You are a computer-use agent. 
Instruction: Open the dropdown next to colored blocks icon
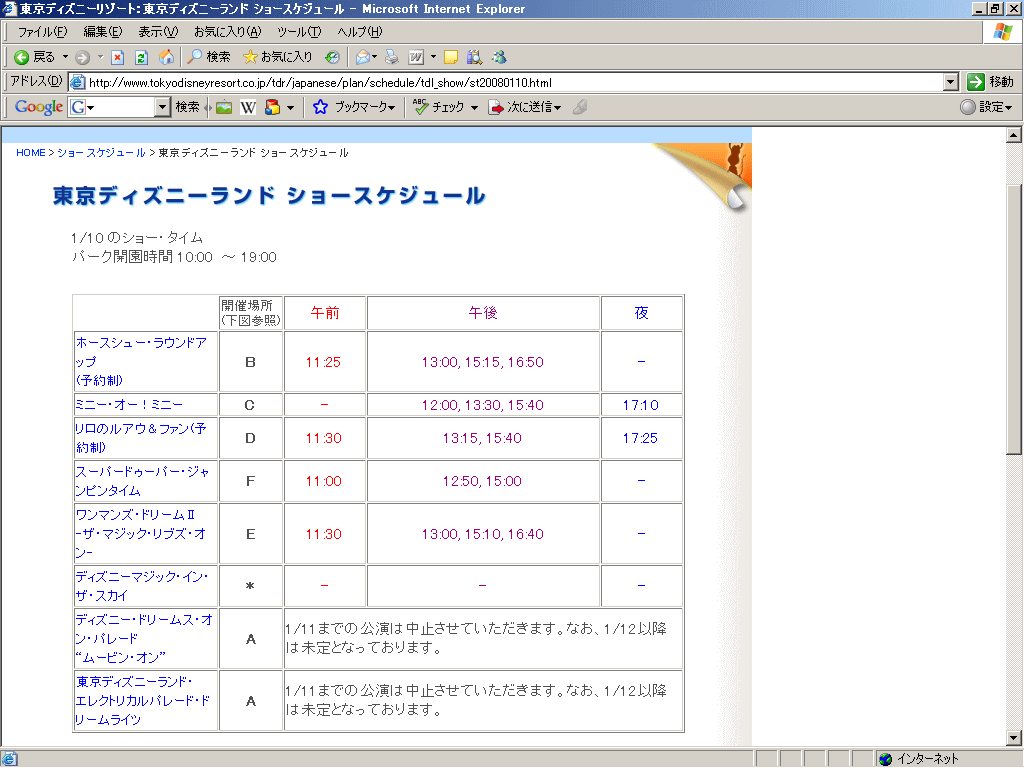point(291,107)
